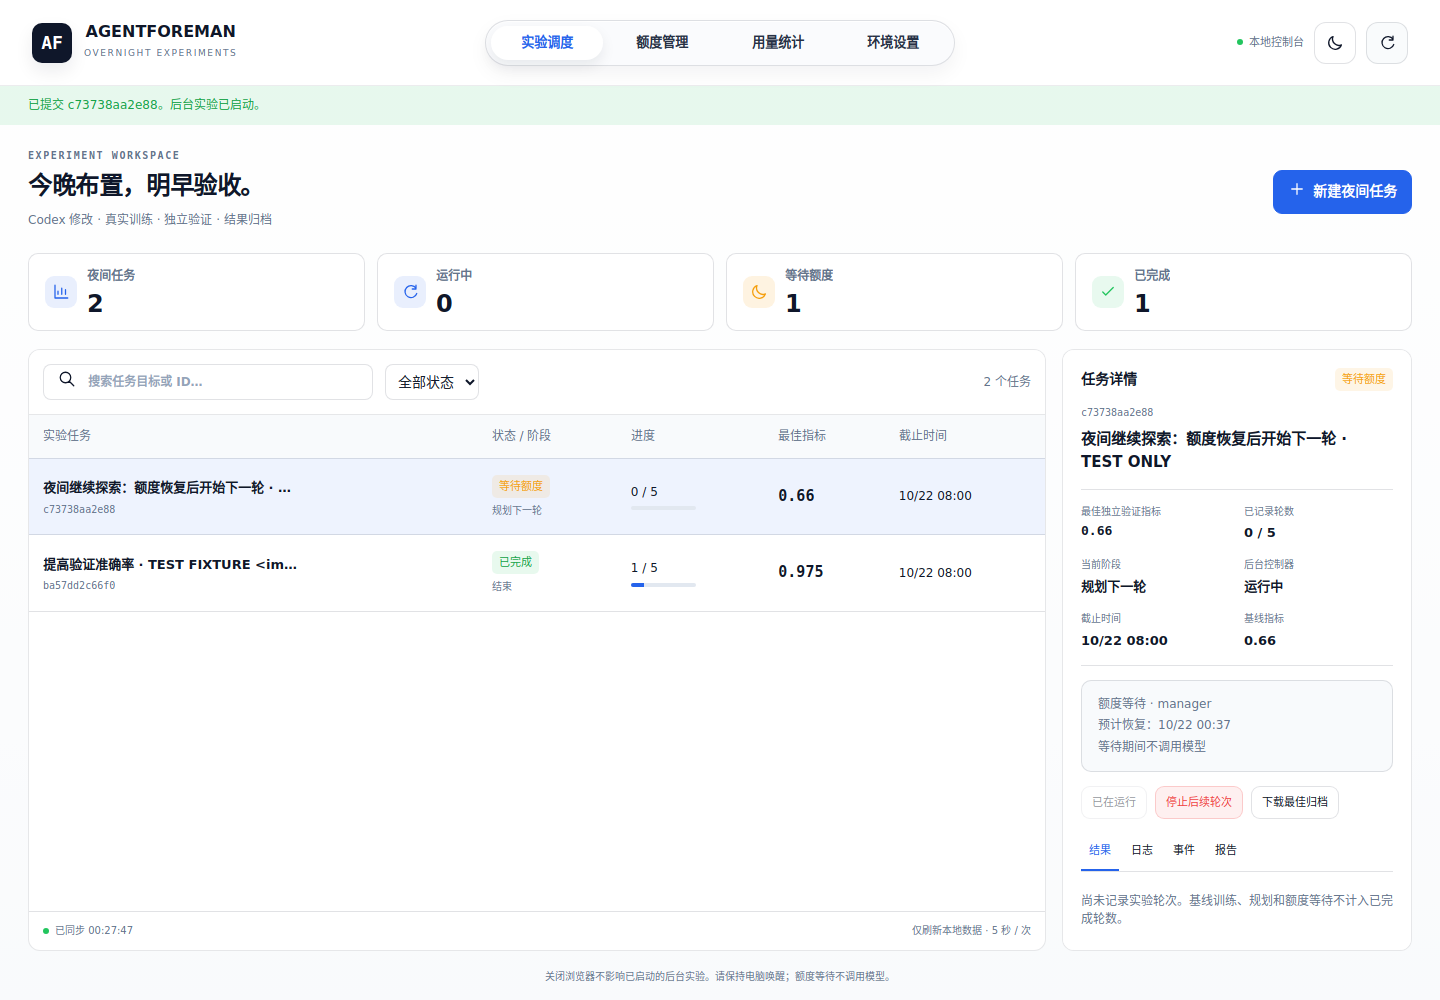Image resolution: width=1440 pixels, height=1000 pixels.
Task: Click the 预计恢复: 10/22 00:37 text
Action: coord(1164,725)
